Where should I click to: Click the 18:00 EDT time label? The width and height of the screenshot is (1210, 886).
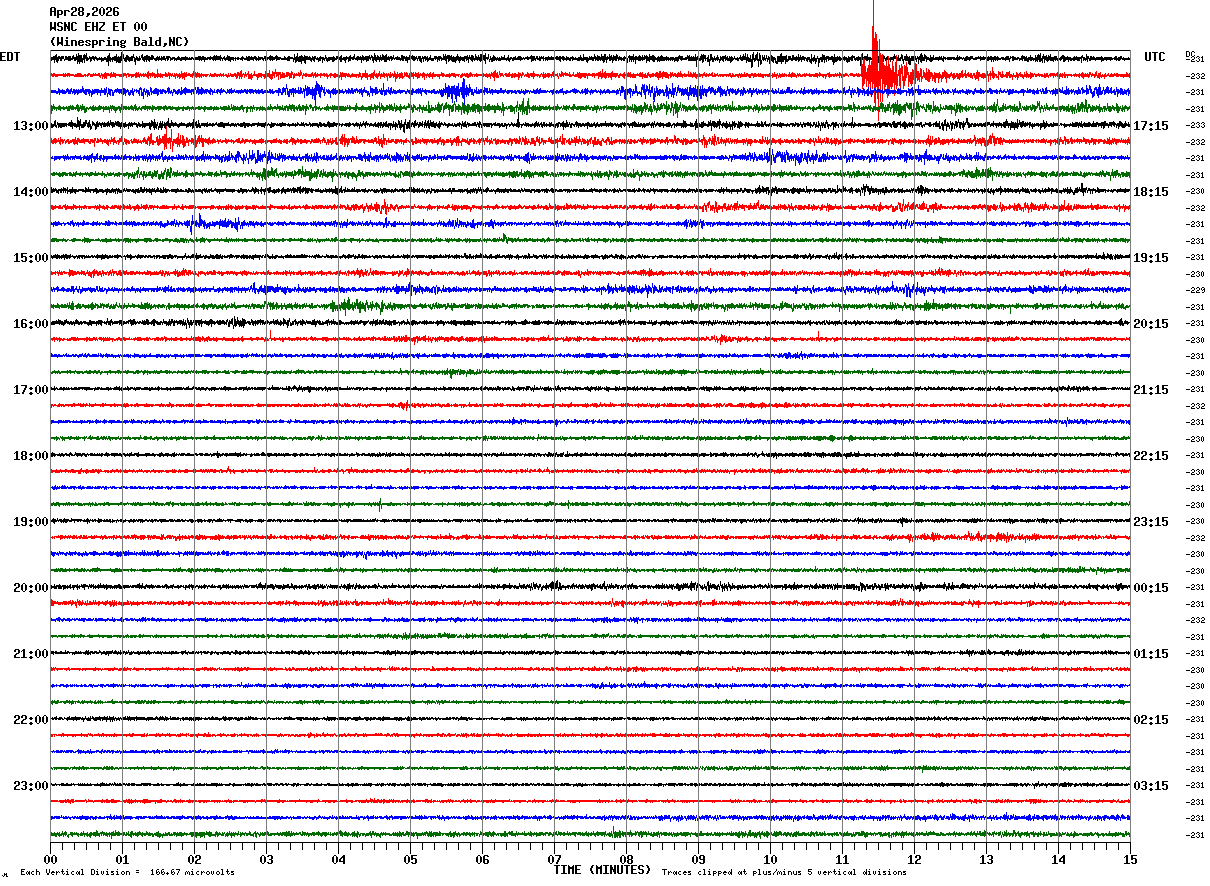31,456
